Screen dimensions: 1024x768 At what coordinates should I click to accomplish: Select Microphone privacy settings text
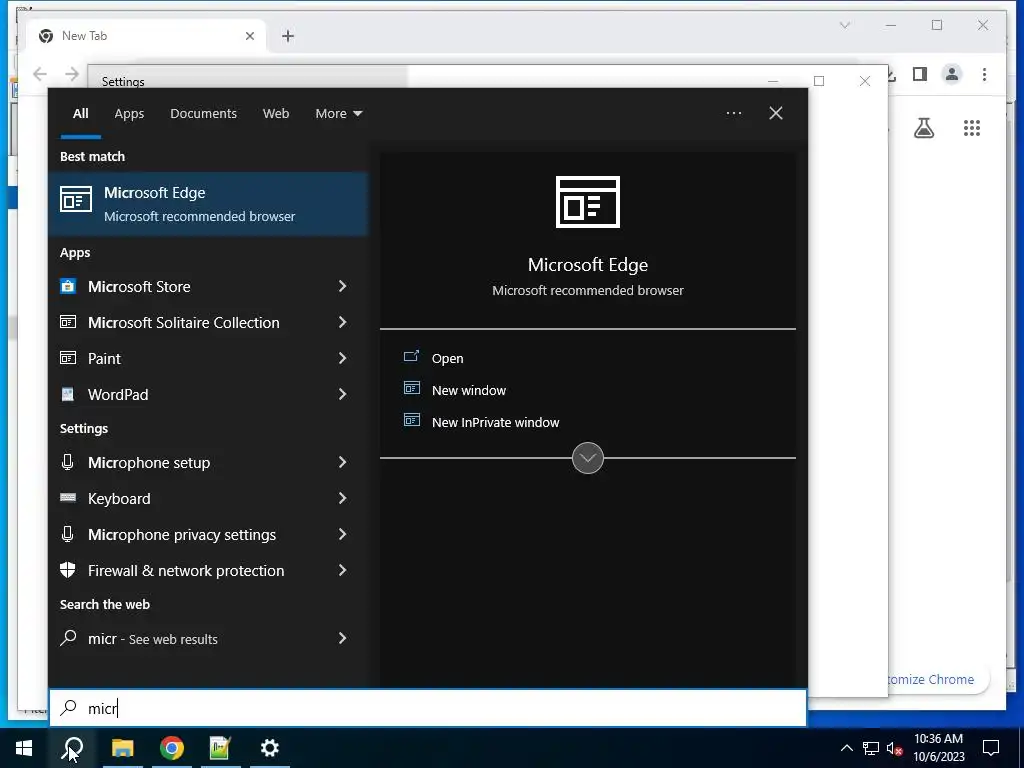182,535
